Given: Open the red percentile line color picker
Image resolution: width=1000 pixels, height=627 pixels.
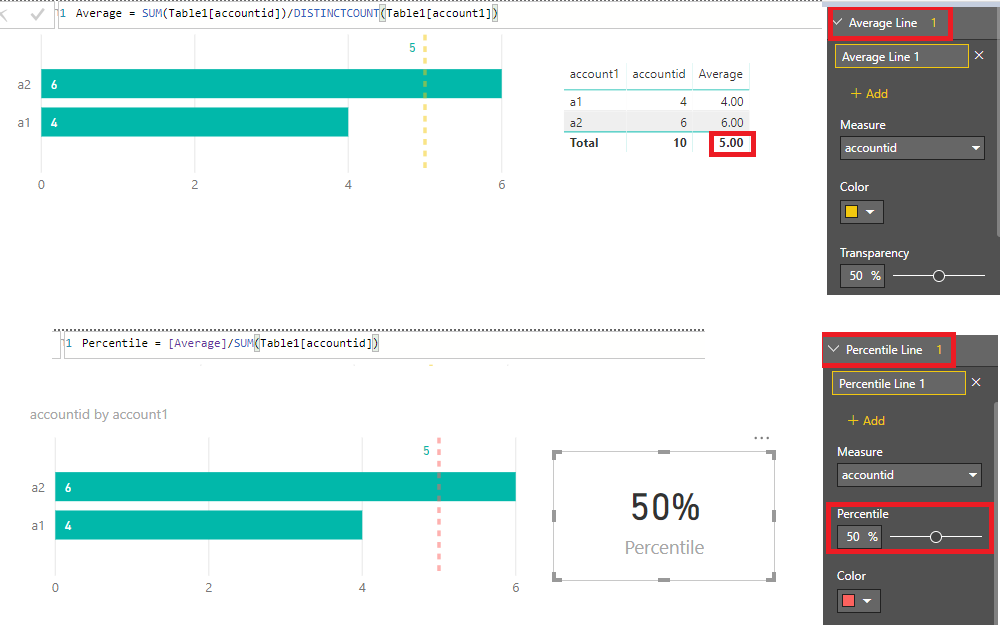Looking at the screenshot, I should tap(858, 600).
